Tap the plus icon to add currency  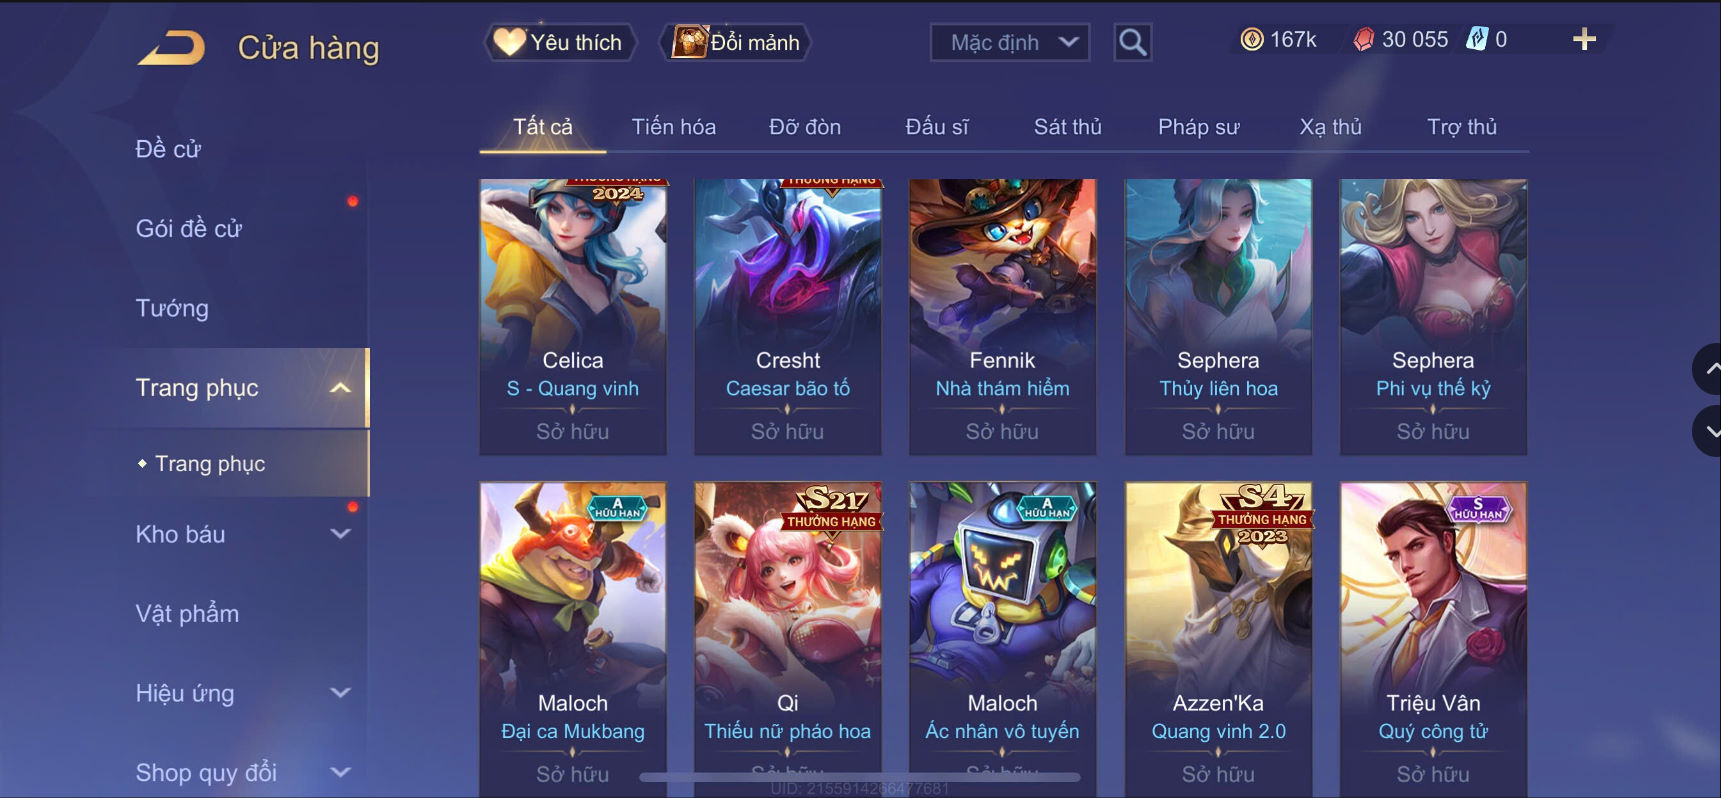pos(1584,40)
